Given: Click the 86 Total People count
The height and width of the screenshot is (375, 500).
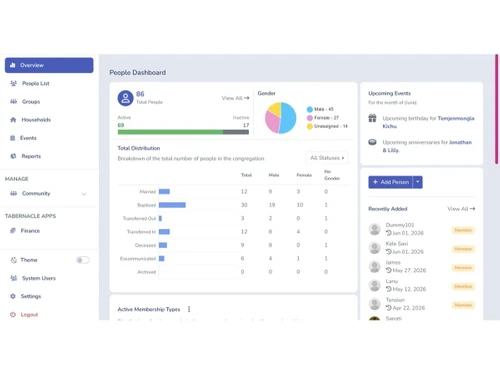Looking at the screenshot, I should click(140, 94).
